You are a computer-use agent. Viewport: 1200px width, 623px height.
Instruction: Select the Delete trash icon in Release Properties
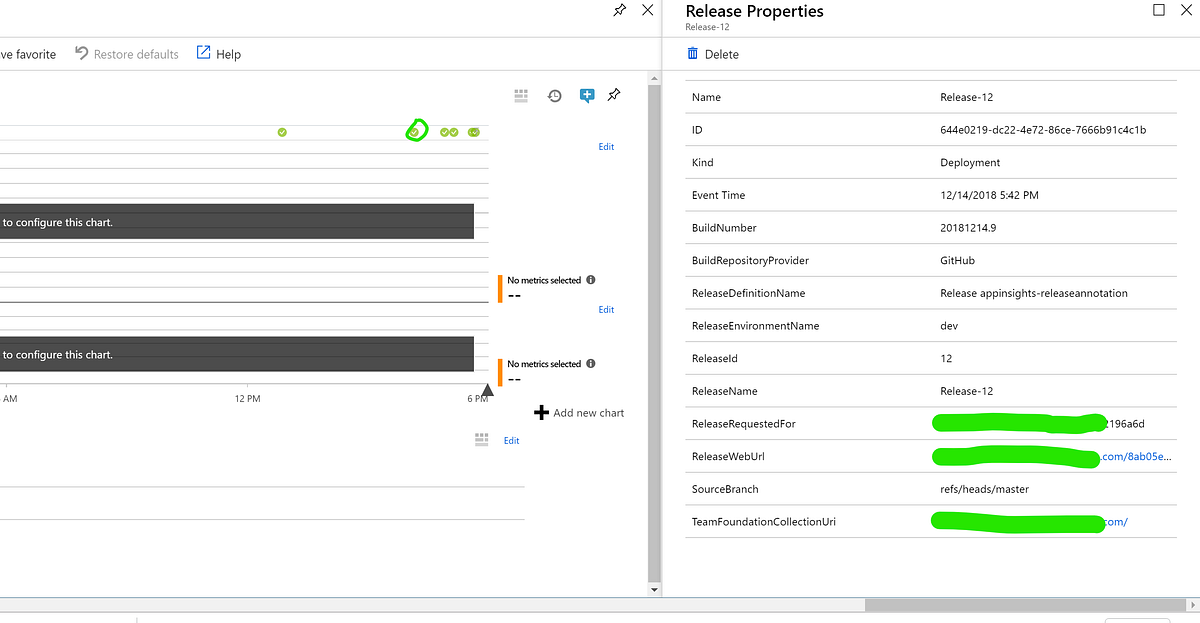pos(694,54)
